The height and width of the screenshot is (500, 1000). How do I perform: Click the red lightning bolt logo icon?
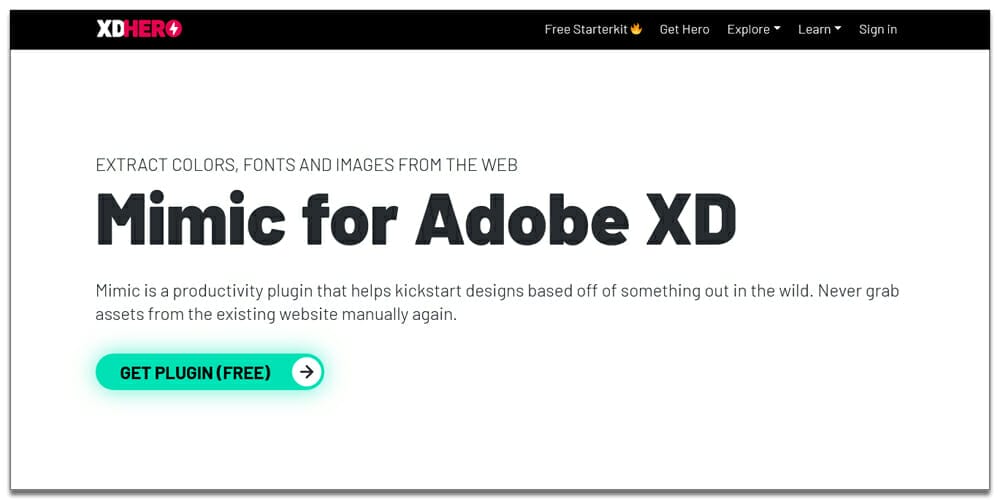tap(174, 29)
